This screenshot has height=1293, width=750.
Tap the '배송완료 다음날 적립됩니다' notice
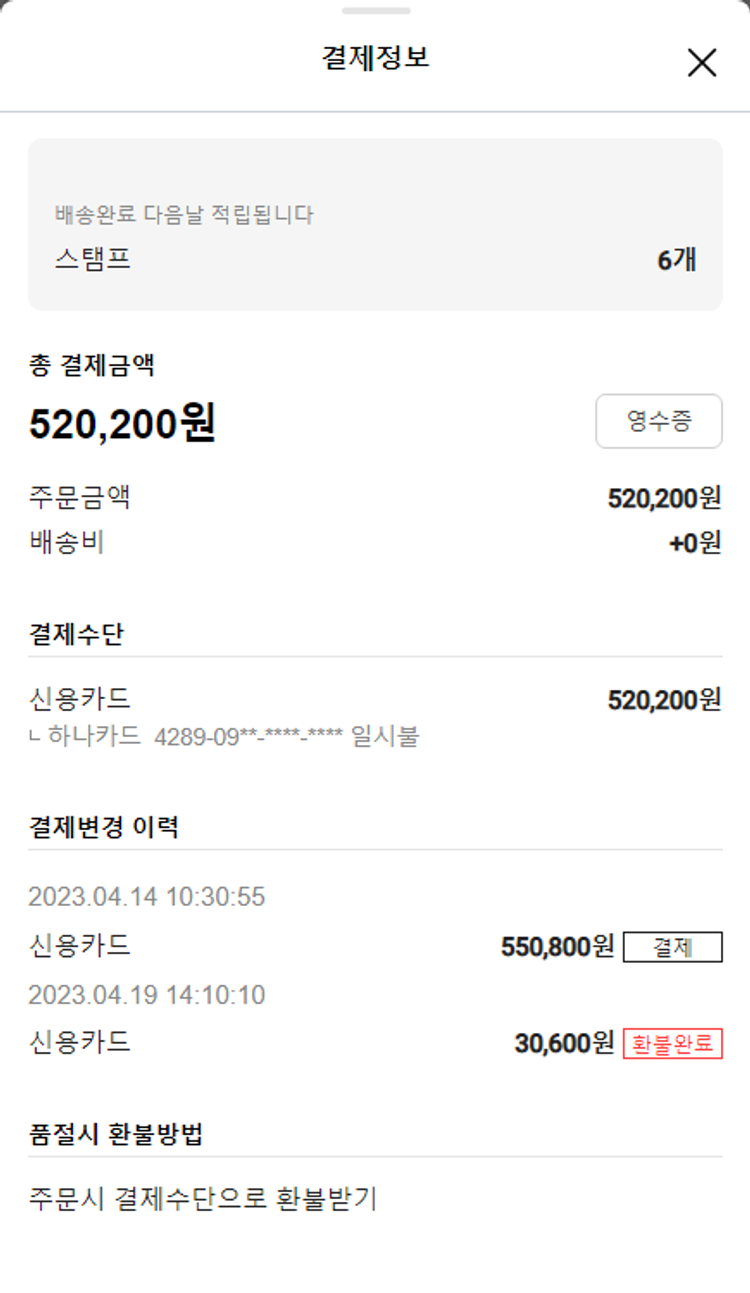(x=184, y=214)
